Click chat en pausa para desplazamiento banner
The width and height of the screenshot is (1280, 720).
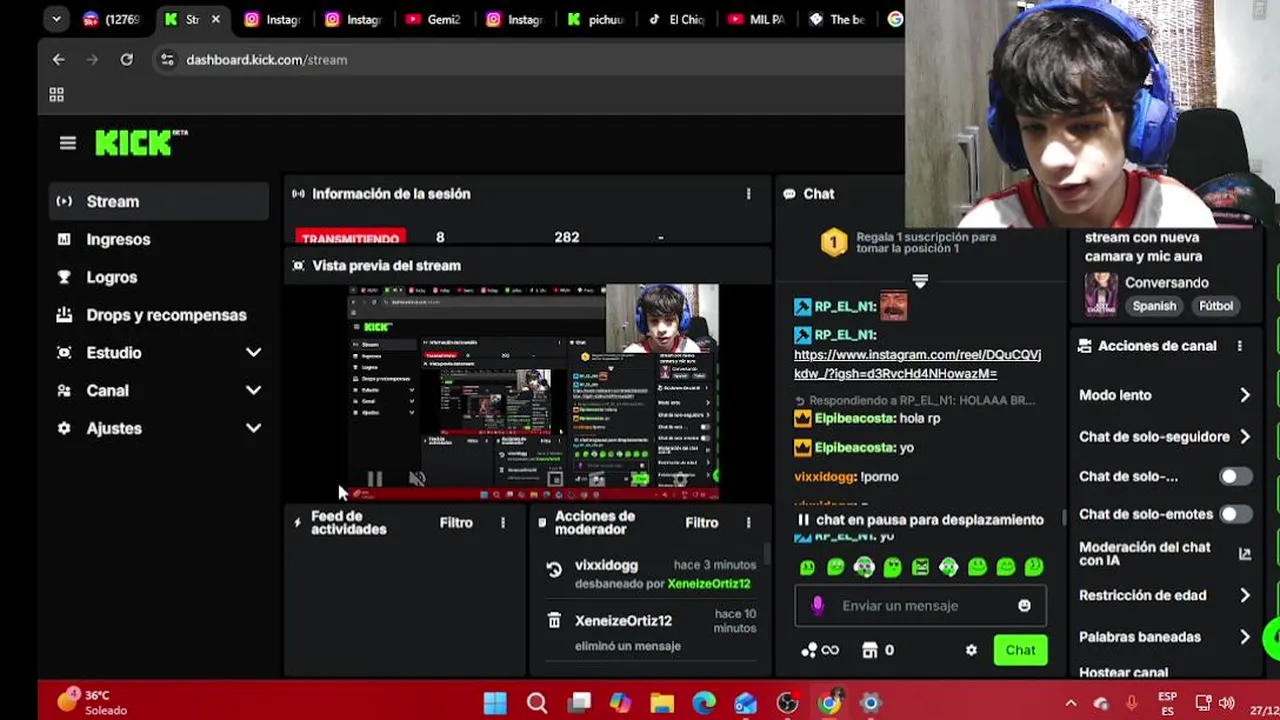point(920,520)
